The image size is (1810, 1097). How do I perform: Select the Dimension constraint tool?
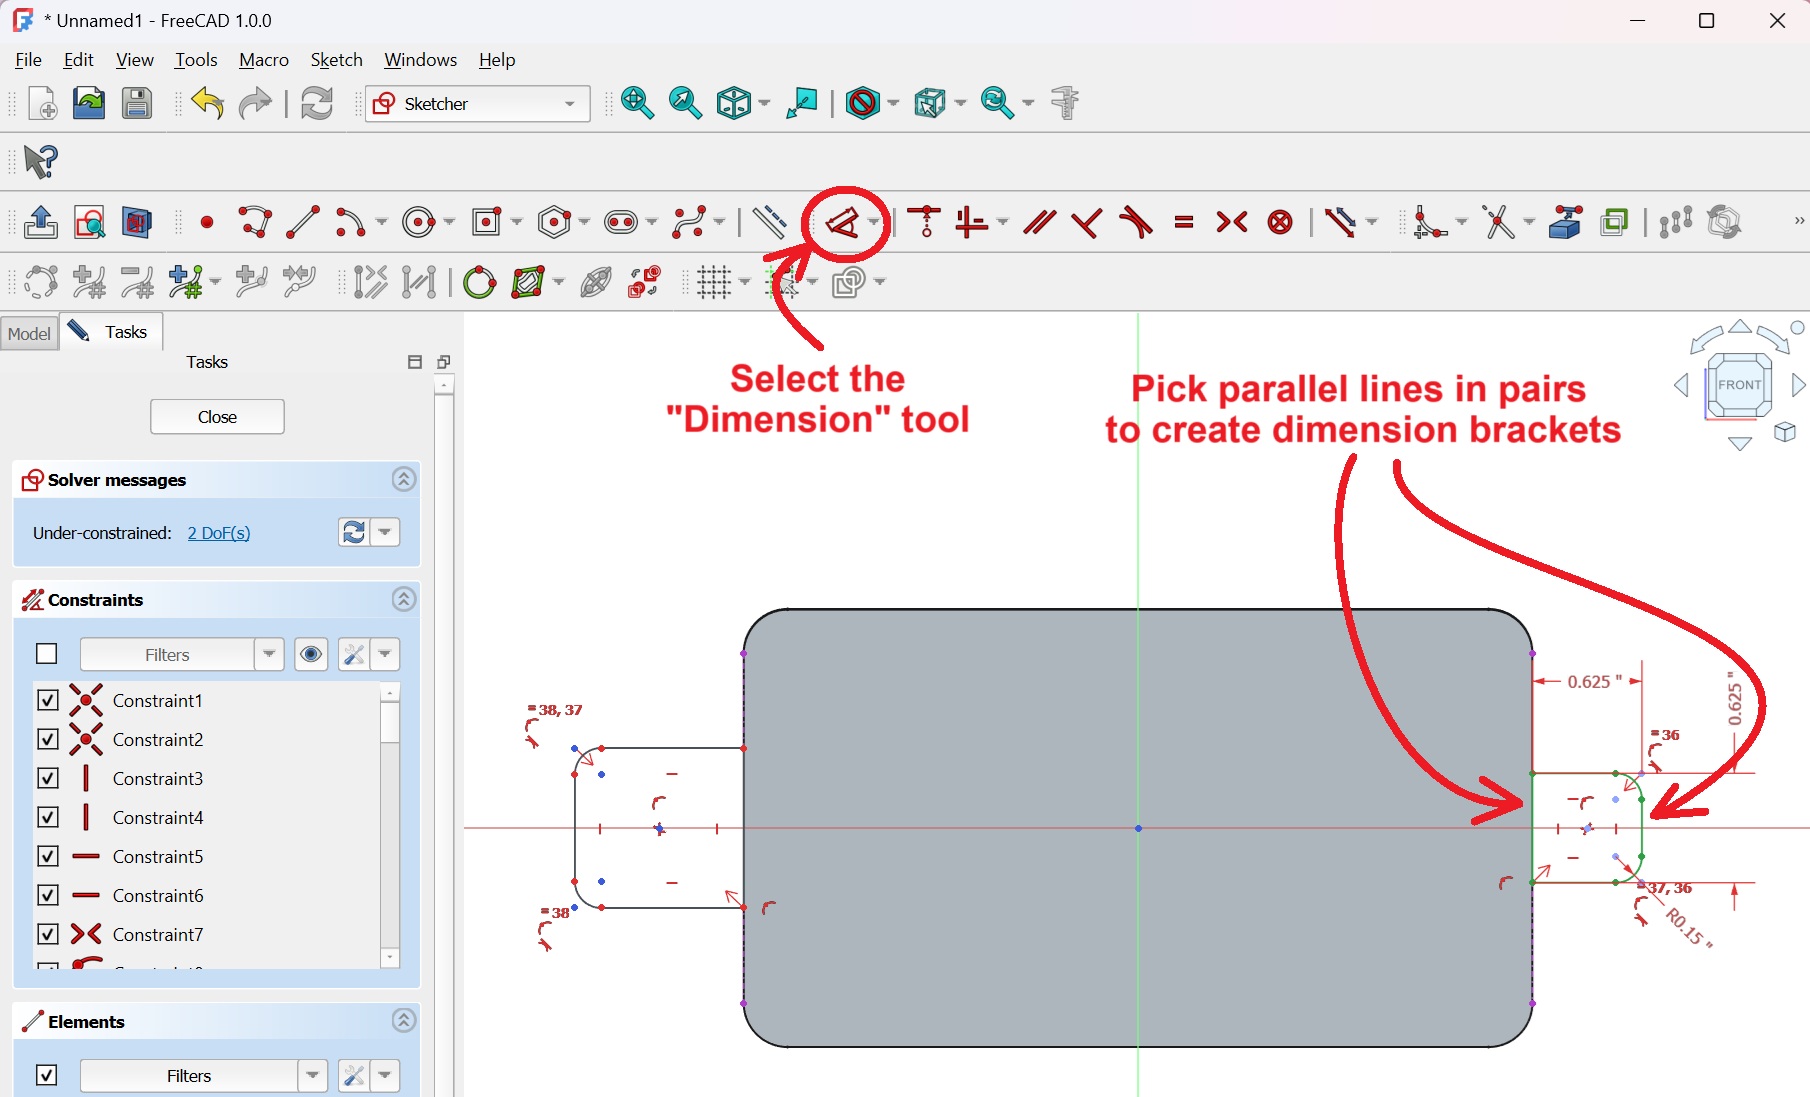(843, 222)
